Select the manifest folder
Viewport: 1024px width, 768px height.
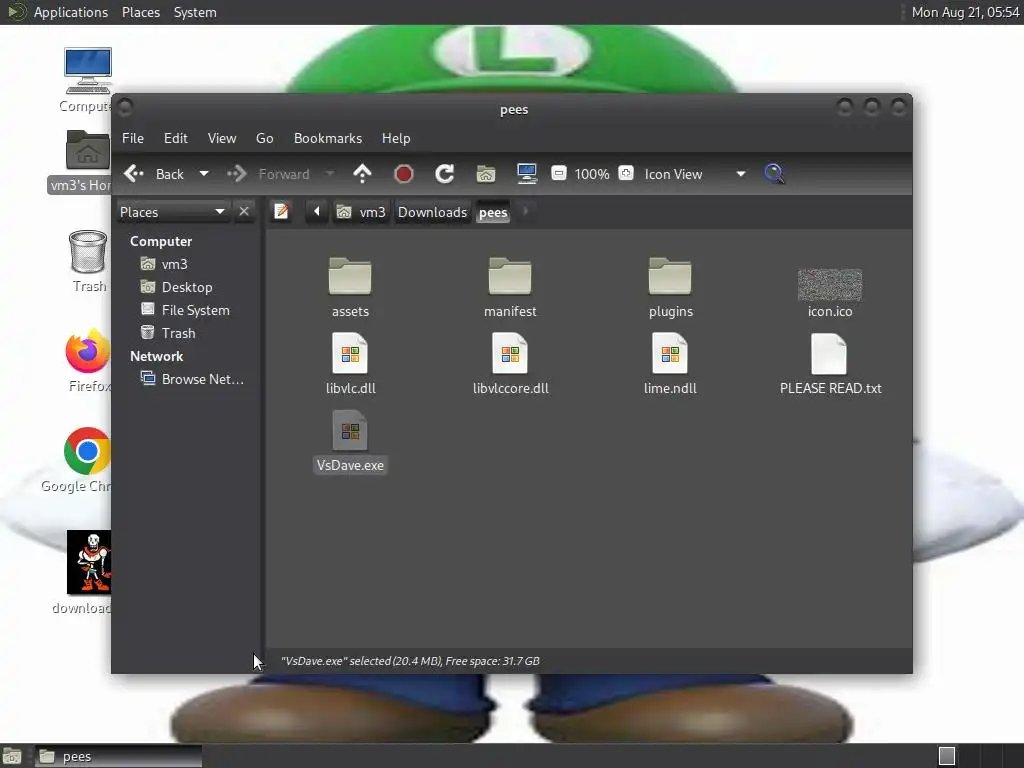coord(510,287)
